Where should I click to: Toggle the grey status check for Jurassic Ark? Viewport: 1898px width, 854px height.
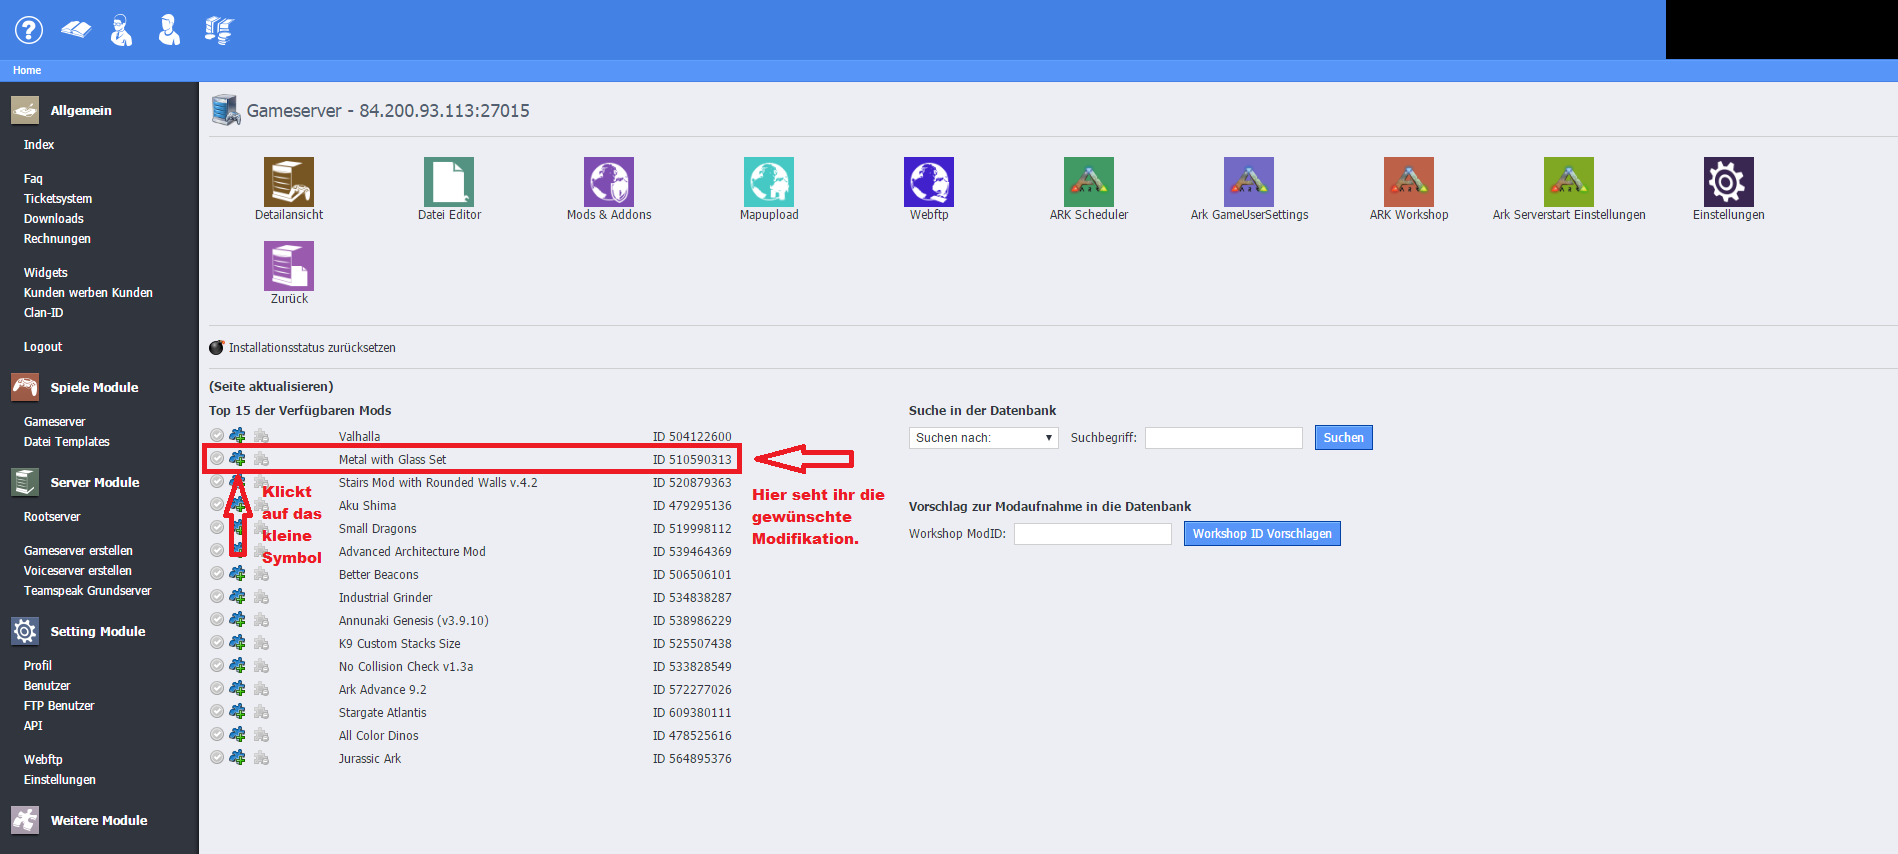217,758
